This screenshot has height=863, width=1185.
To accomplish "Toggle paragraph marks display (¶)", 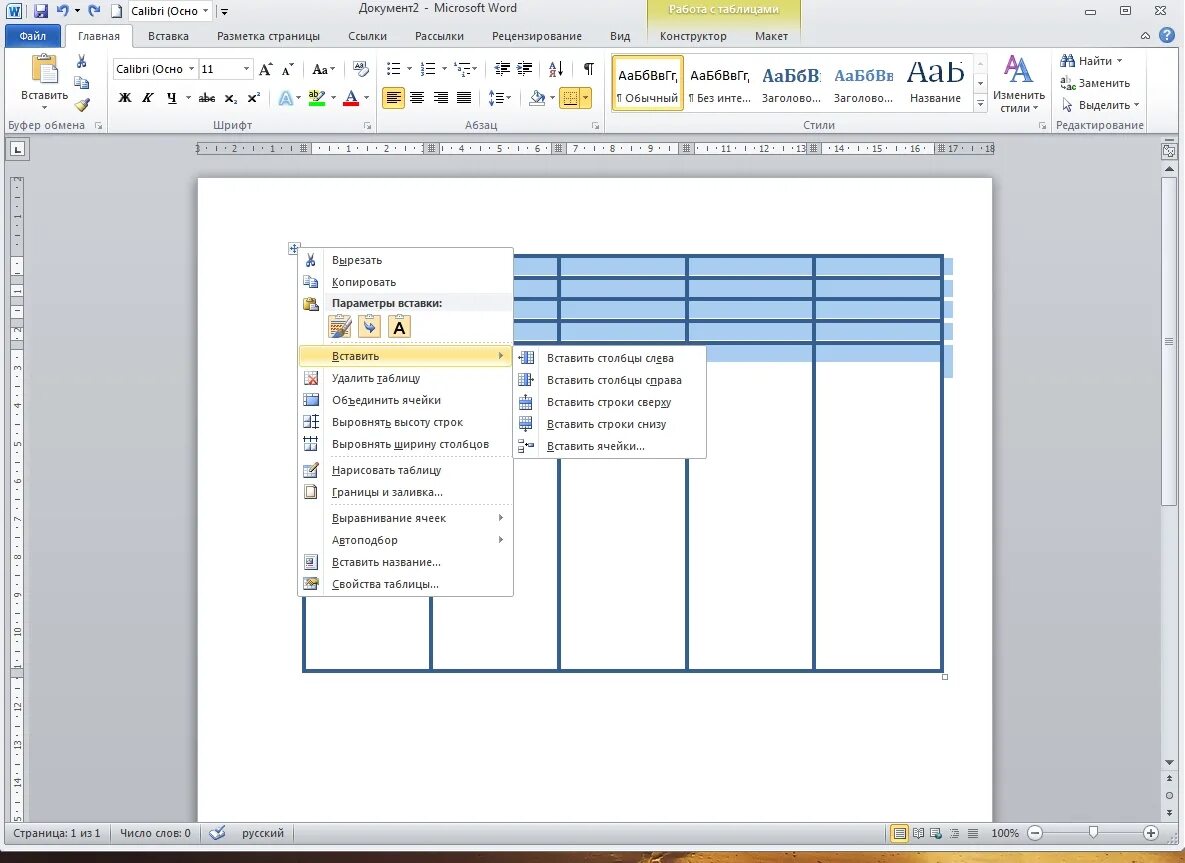I will [588, 69].
